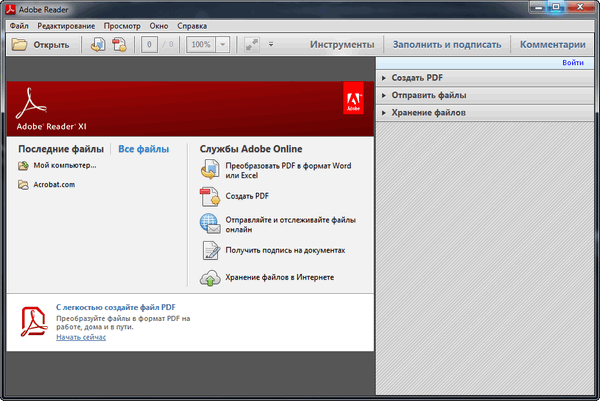
Task: Click the Open folder icon in toolbar
Action: coord(19,45)
